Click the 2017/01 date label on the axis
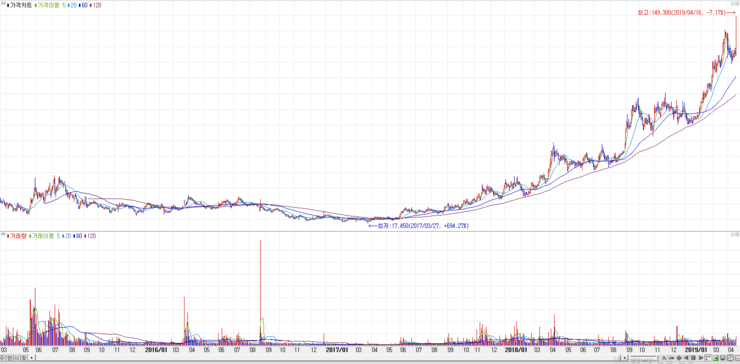 (336, 350)
